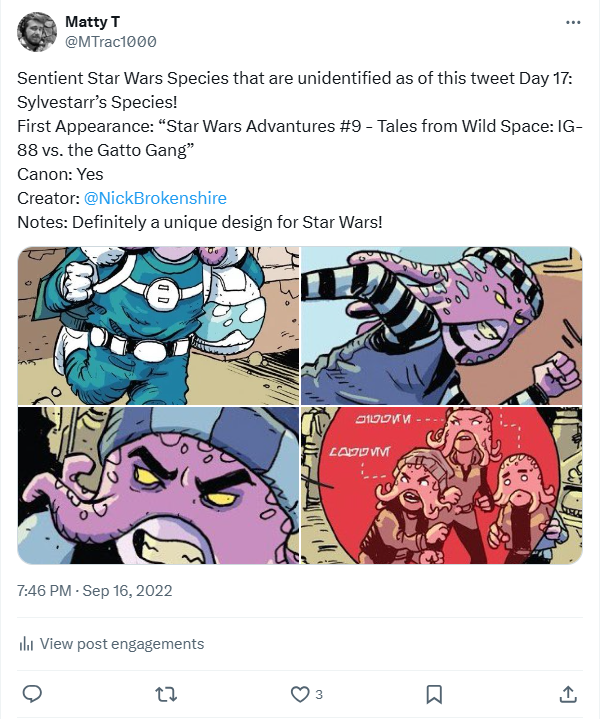Click the @MTrac1000 handle

[110, 41]
